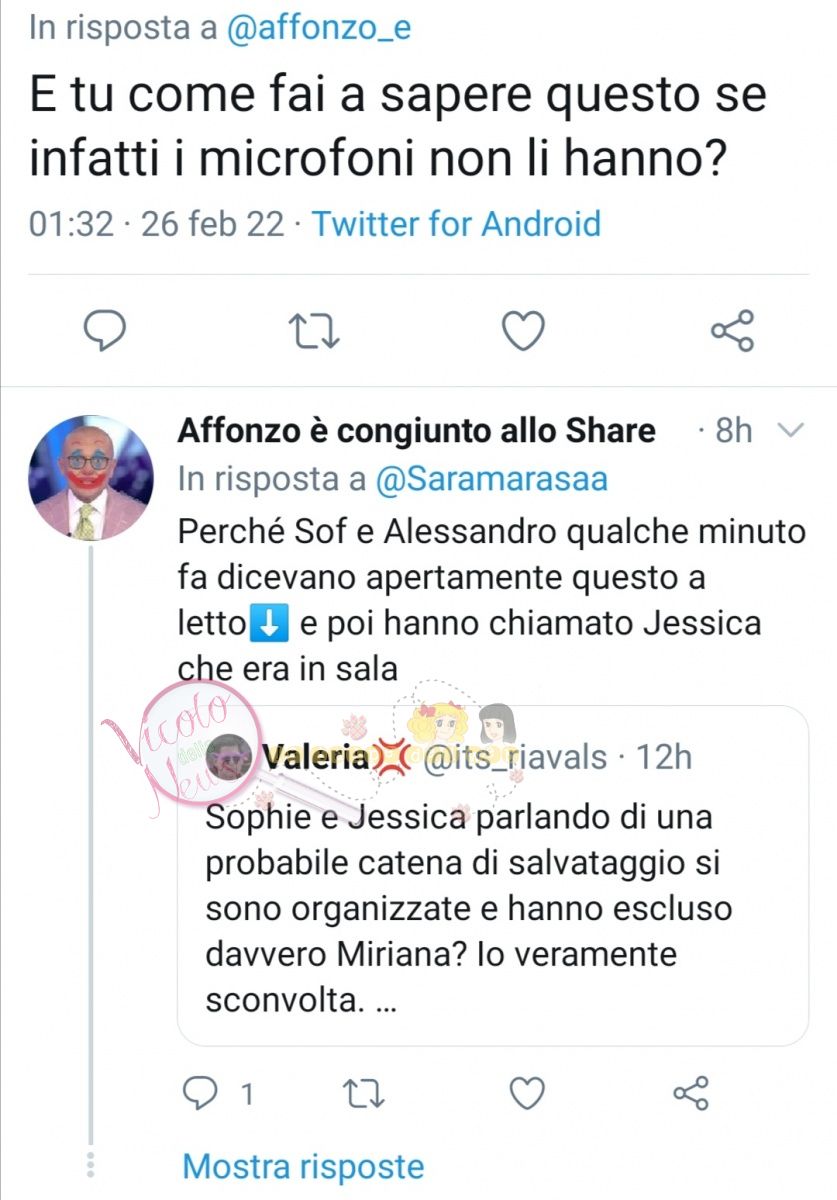
Task: Open Valeria's quoted tweet avatar
Action: point(229,757)
